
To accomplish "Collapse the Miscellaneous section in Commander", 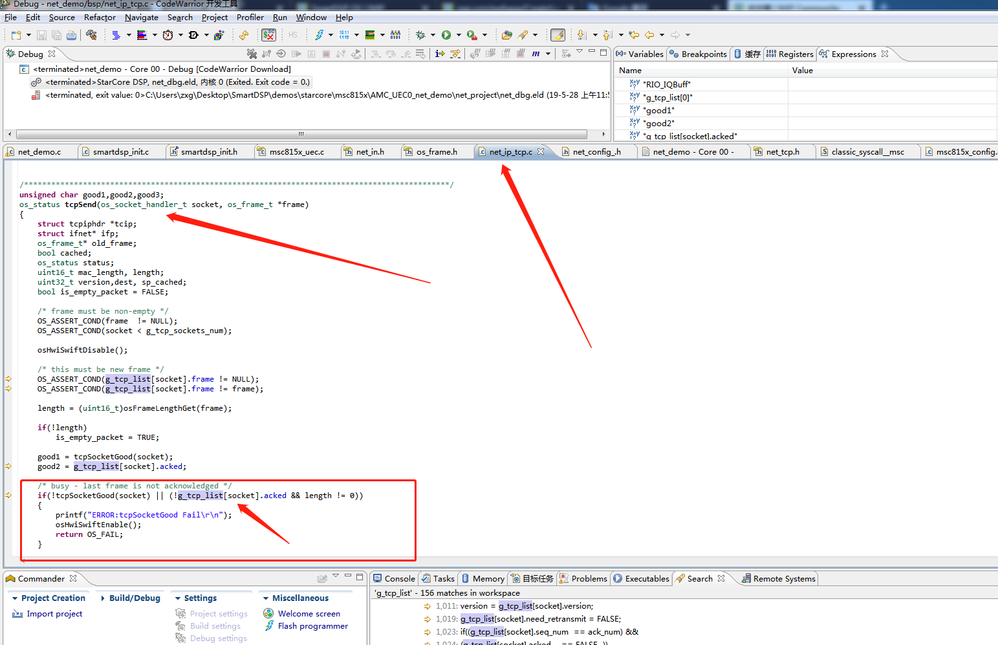I will point(265,598).
